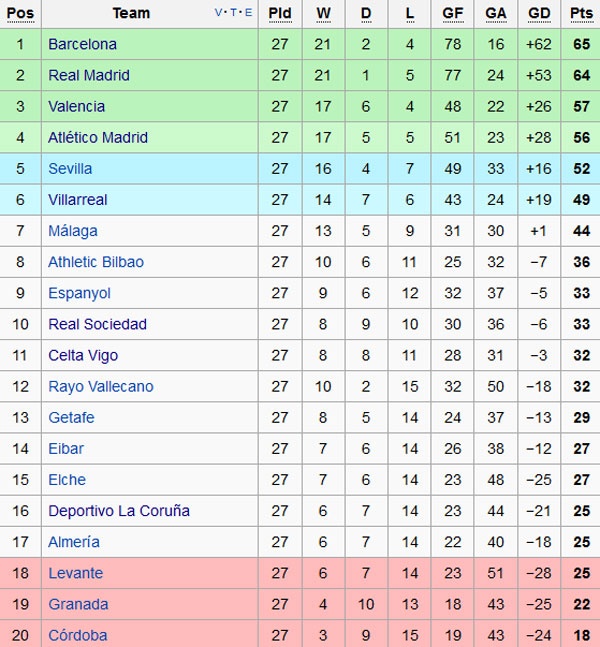This screenshot has width=600, height=647.
Task: Open the Córdoba team link
Action: (x=78, y=635)
